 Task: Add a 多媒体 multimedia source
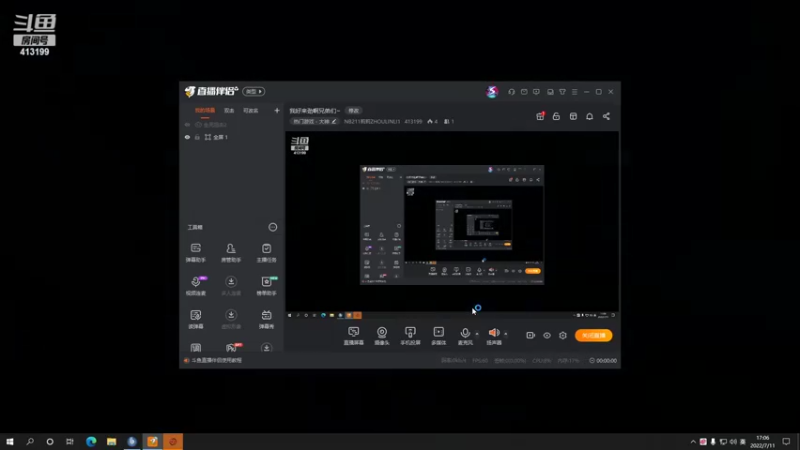pyautogui.click(x=439, y=336)
